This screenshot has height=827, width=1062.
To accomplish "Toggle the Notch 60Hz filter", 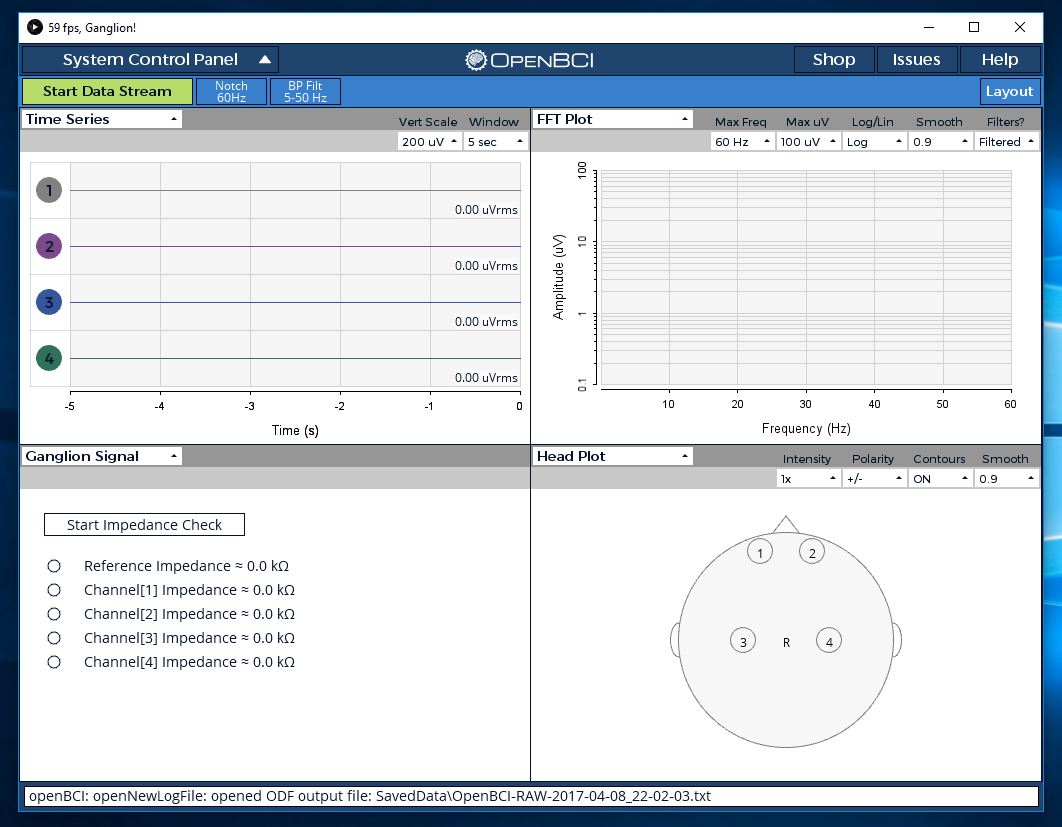I will click(x=230, y=91).
